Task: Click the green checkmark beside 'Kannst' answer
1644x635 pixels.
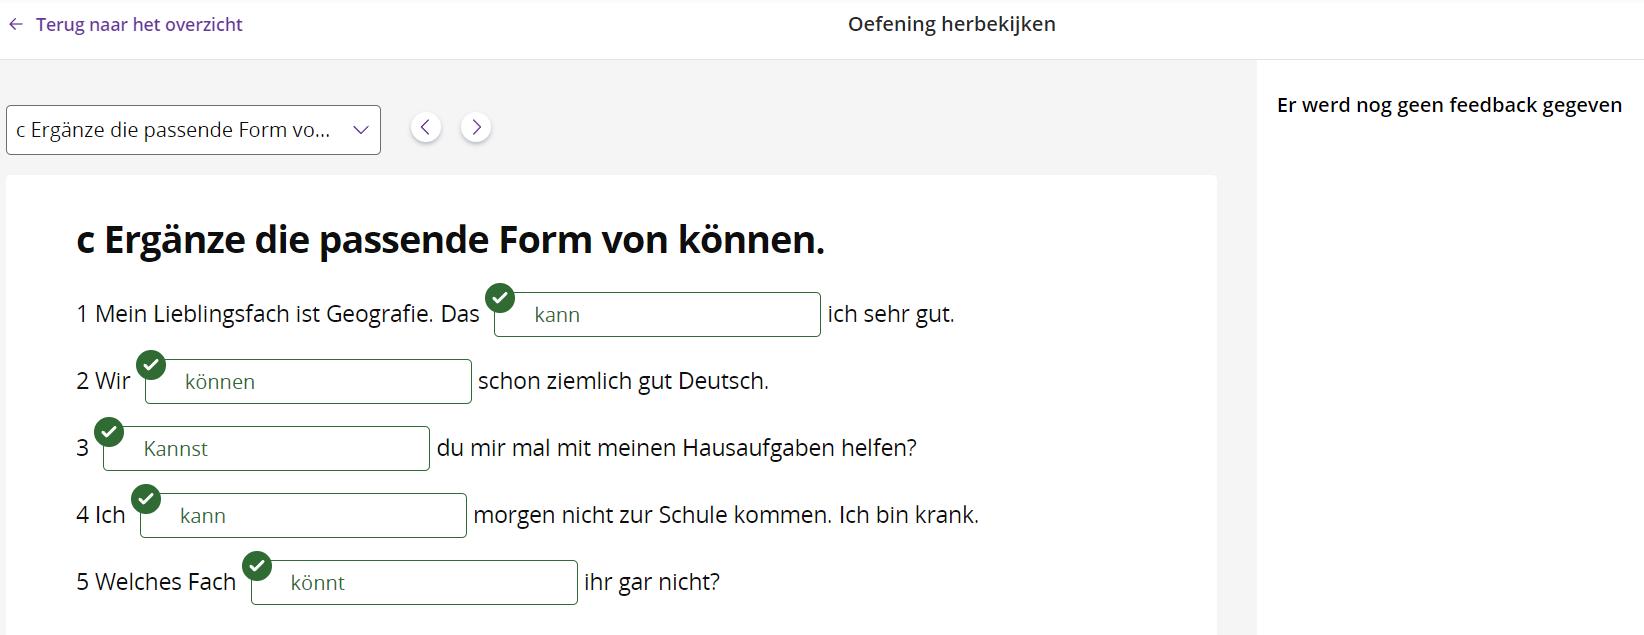Action: pos(109,432)
